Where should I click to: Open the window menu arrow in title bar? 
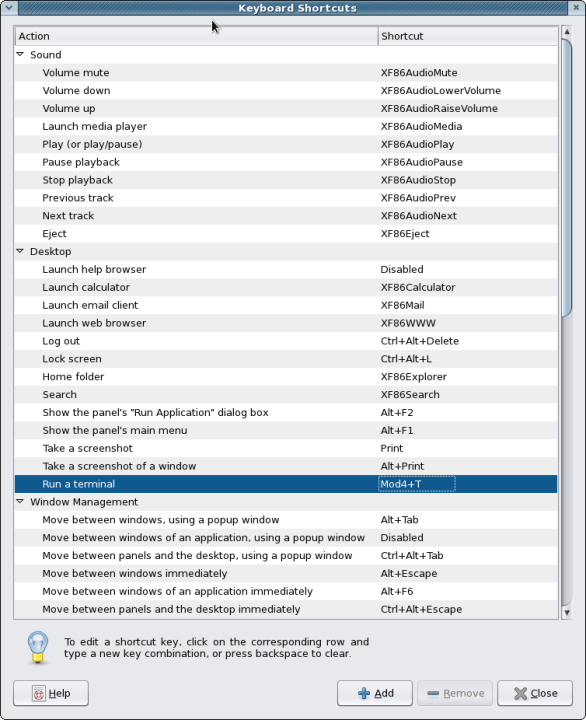9,7
